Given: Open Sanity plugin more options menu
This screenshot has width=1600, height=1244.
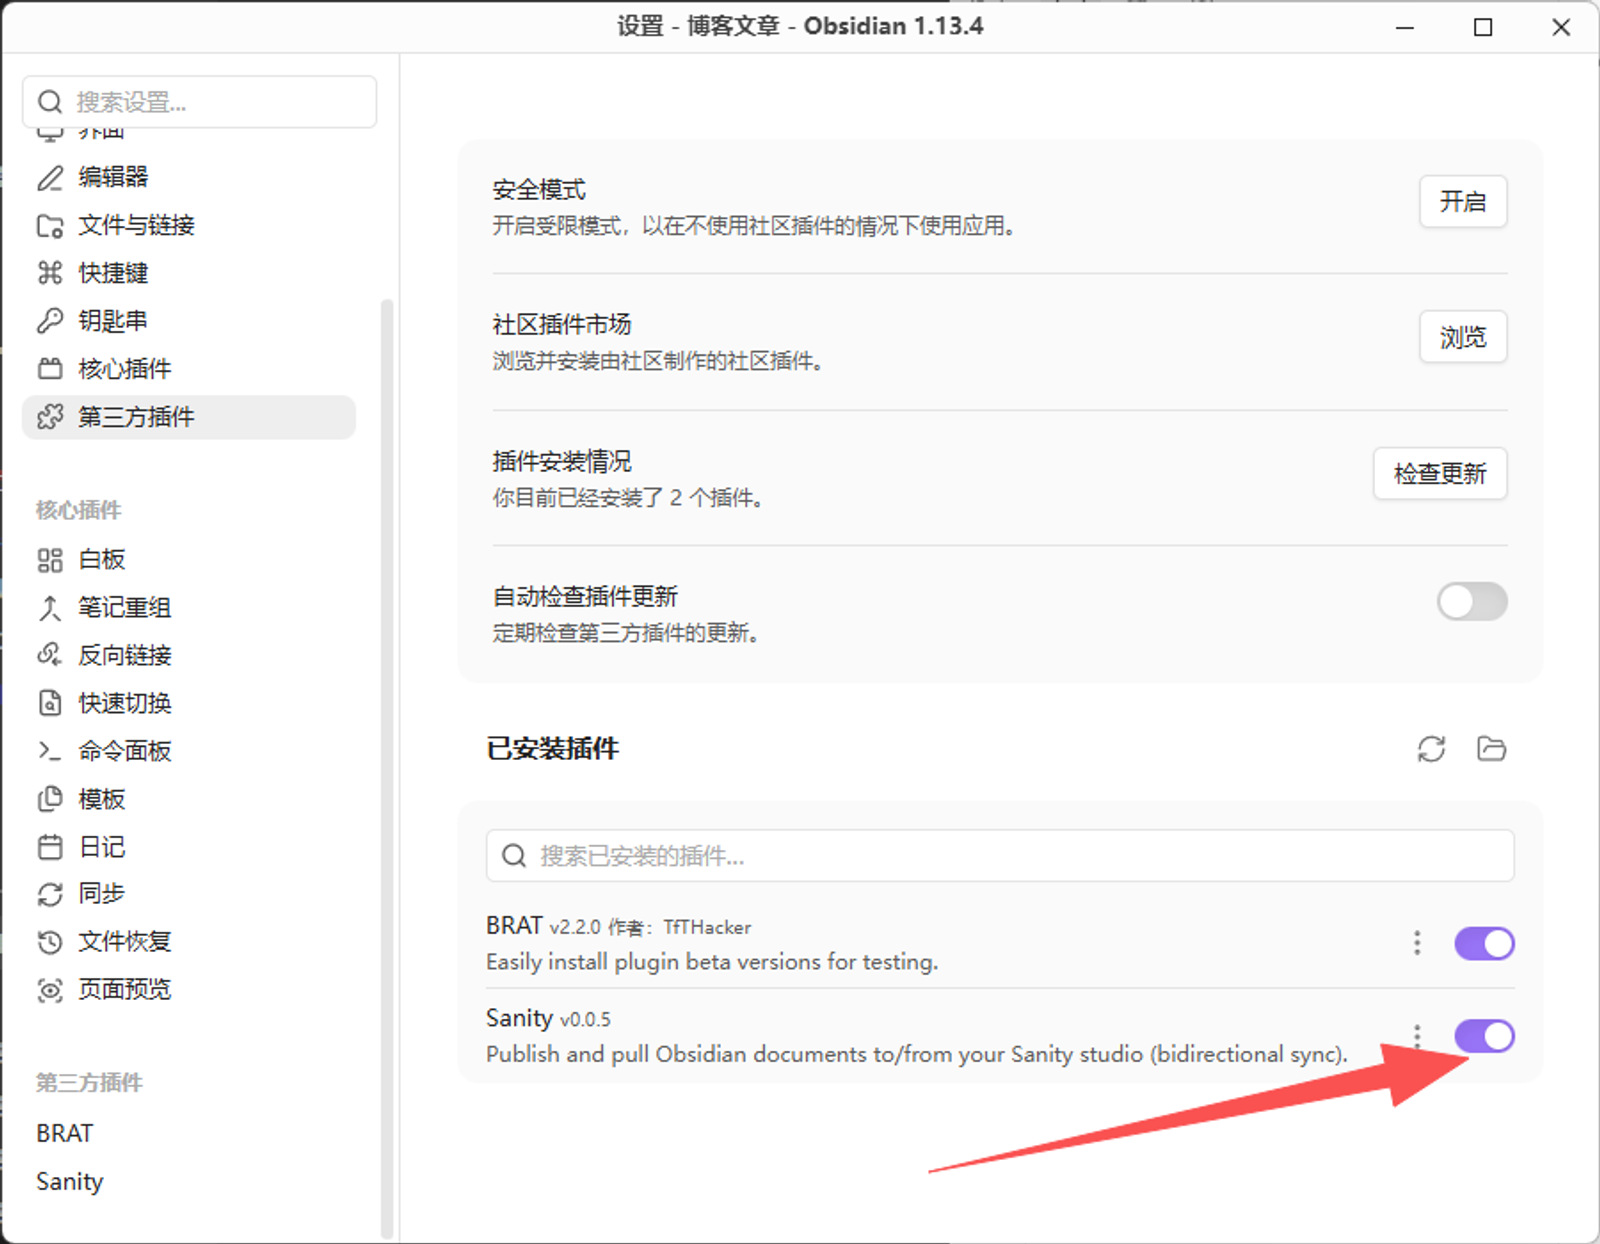Looking at the screenshot, I should click(x=1417, y=1035).
